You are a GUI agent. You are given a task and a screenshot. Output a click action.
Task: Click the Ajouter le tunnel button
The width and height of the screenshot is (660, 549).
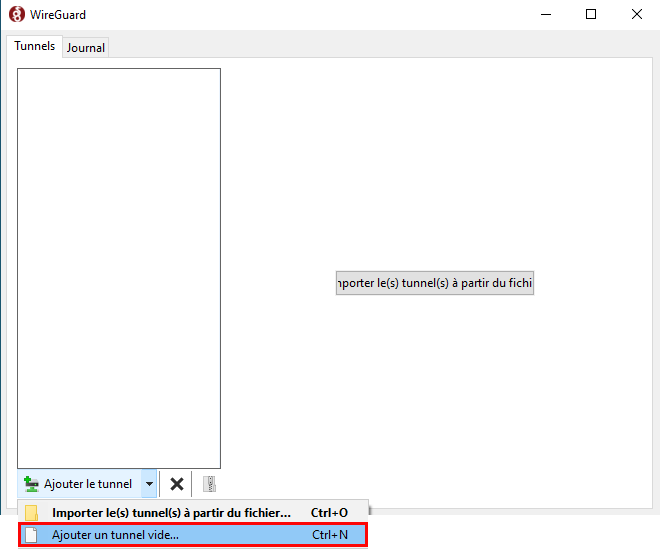79,484
